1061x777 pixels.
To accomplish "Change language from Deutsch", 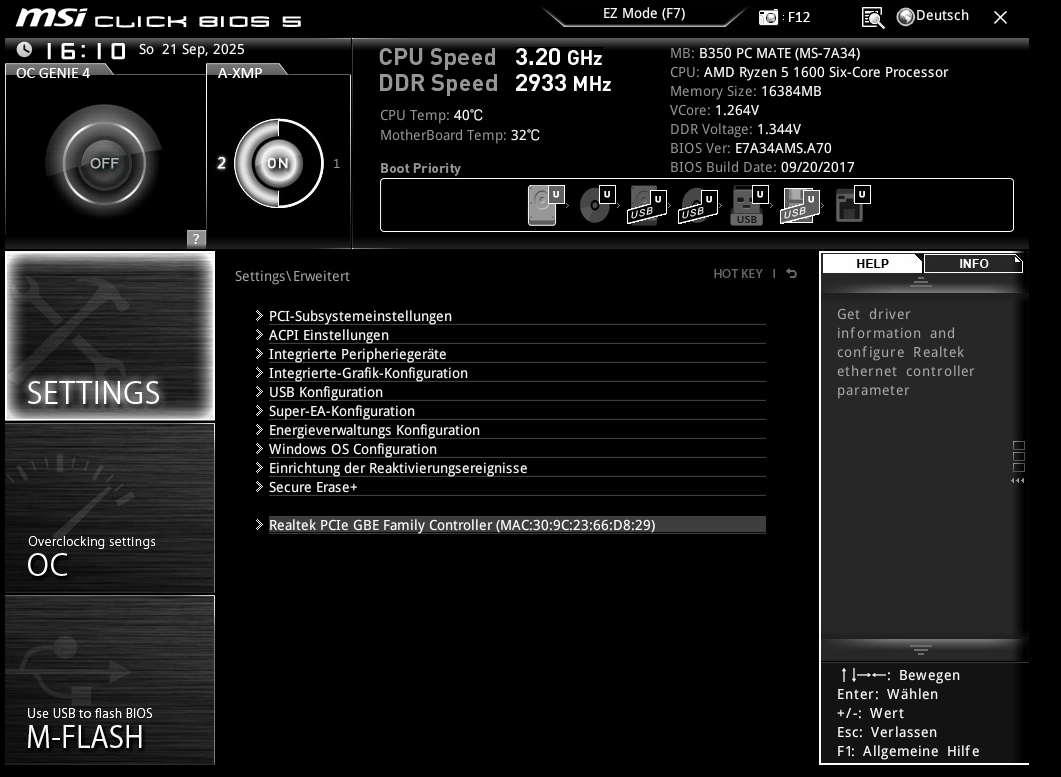I will pos(942,16).
